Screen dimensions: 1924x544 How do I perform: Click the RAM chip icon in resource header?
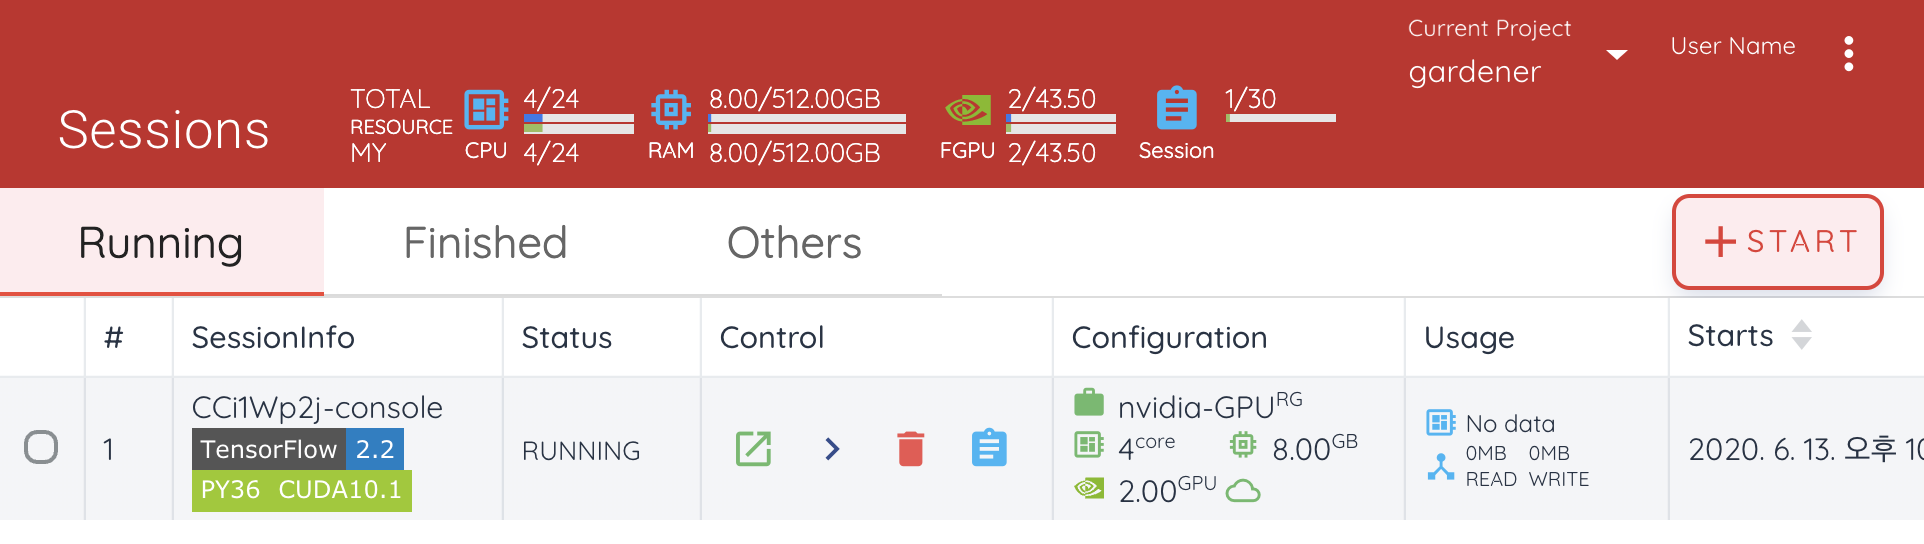pyautogui.click(x=671, y=109)
